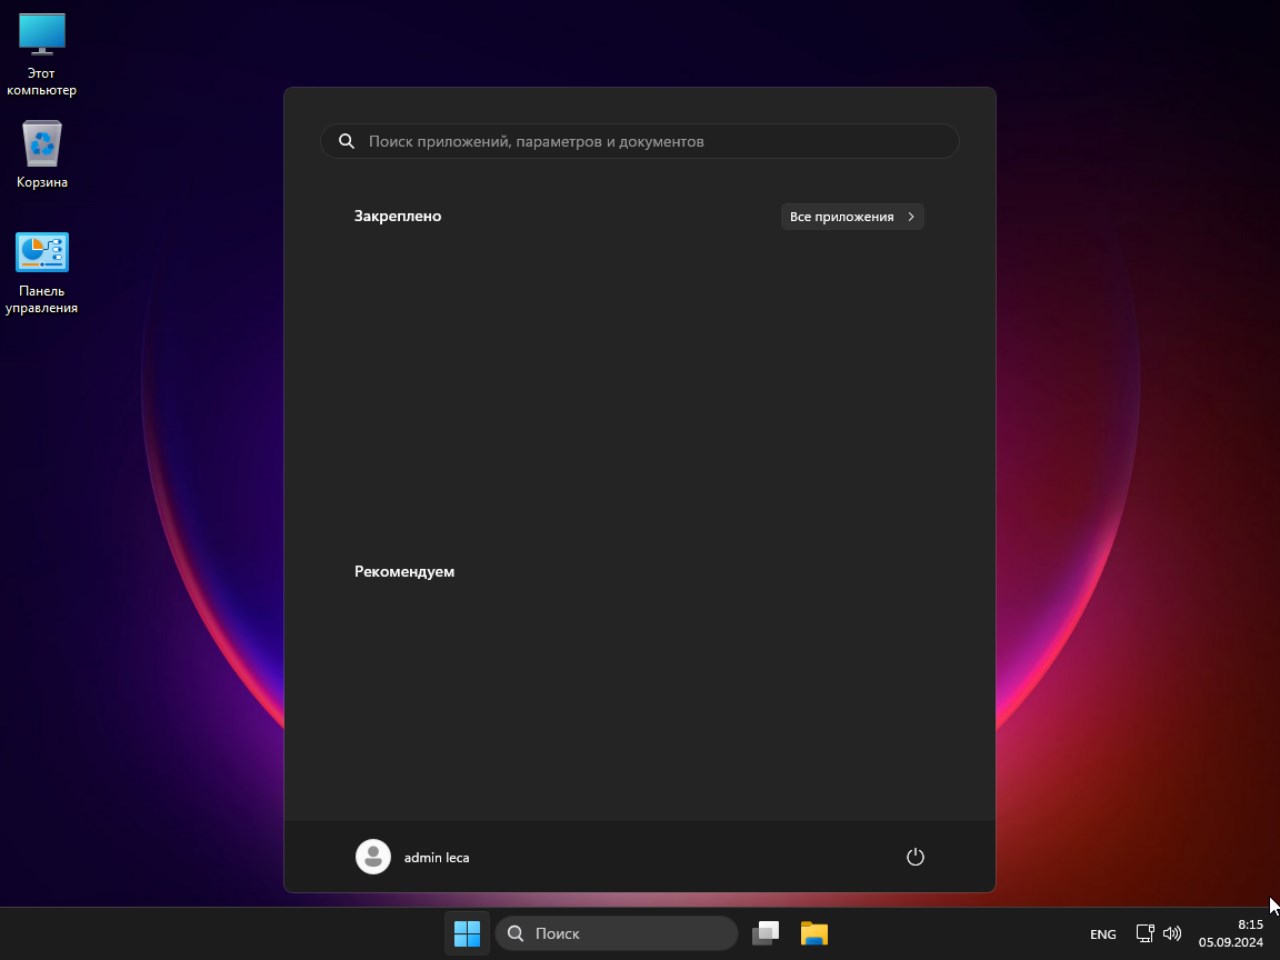Image resolution: width=1280 pixels, height=960 pixels.
Task: Click the magnifier icon in Start search
Action: [346, 141]
